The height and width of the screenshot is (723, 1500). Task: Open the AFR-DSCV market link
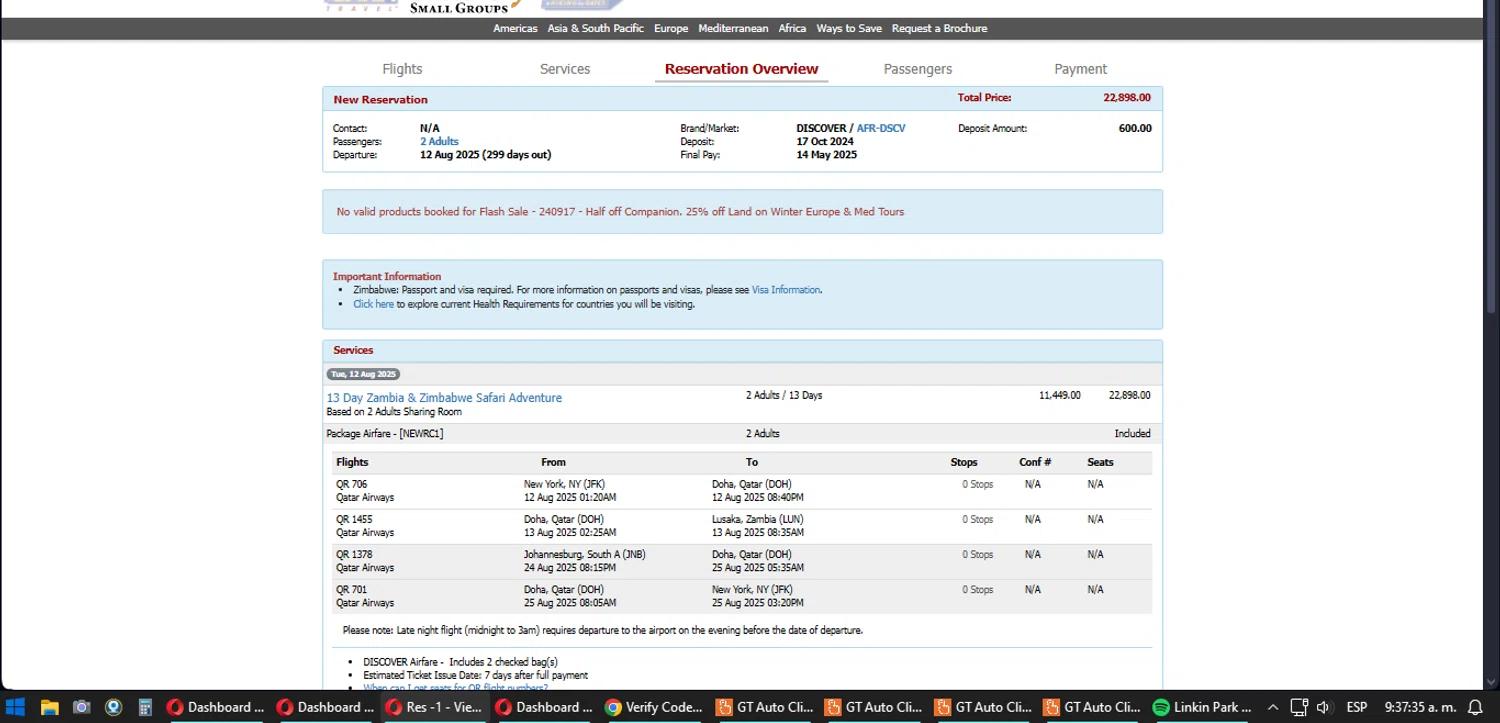coord(881,128)
